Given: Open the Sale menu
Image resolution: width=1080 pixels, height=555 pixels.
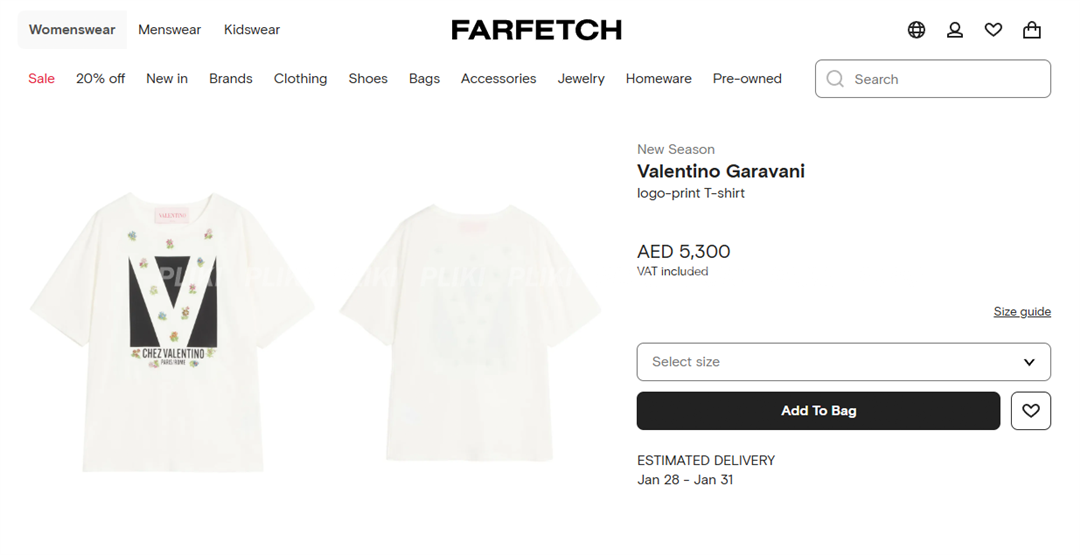Looking at the screenshot, I should (41, 78).
